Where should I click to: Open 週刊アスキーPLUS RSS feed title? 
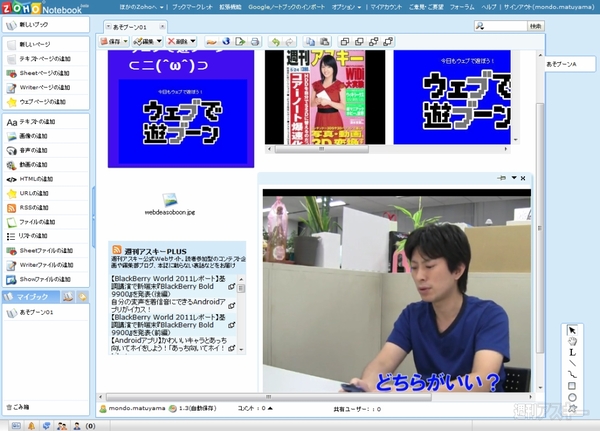[155, 251]
